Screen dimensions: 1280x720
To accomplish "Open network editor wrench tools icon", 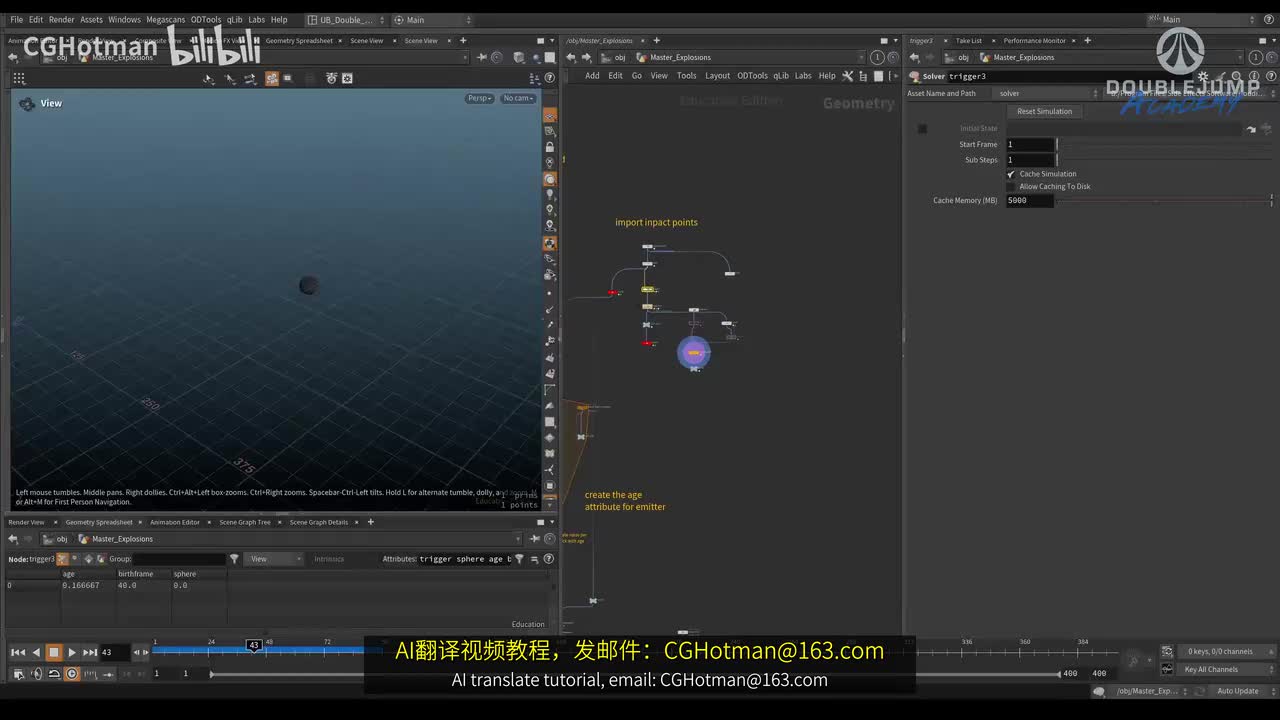I will click(848, 76).
